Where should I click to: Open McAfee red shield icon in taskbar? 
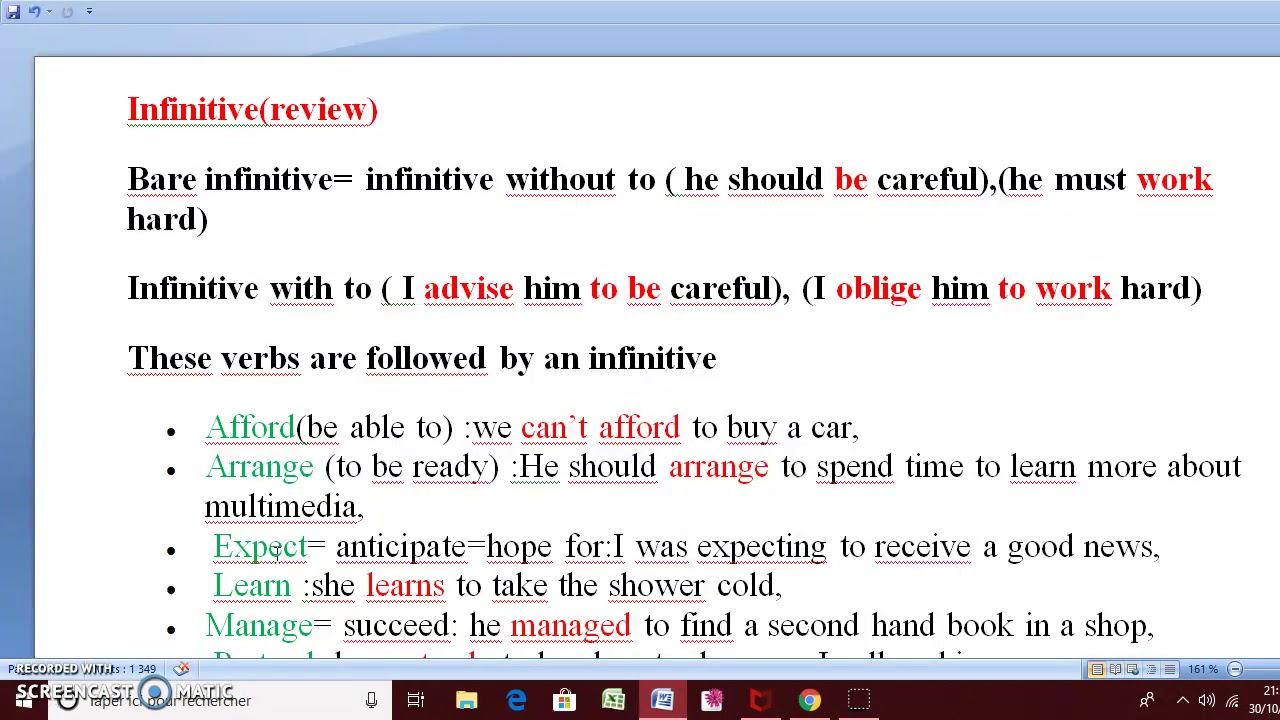tap(760, 700)
